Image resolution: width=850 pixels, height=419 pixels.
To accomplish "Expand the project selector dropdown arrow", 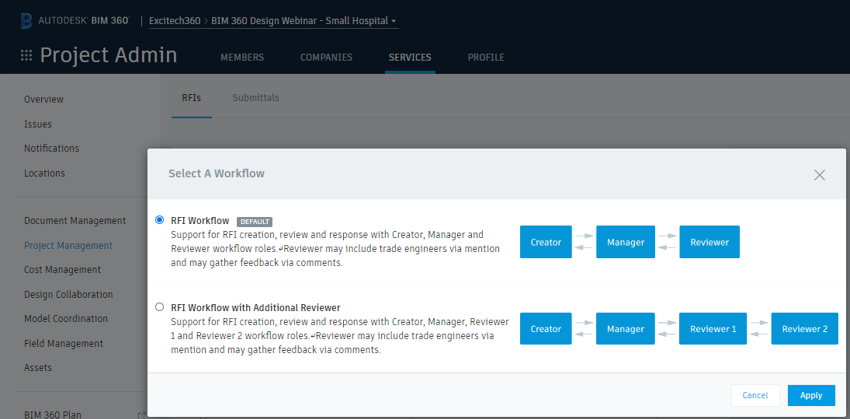I will 394,22.
